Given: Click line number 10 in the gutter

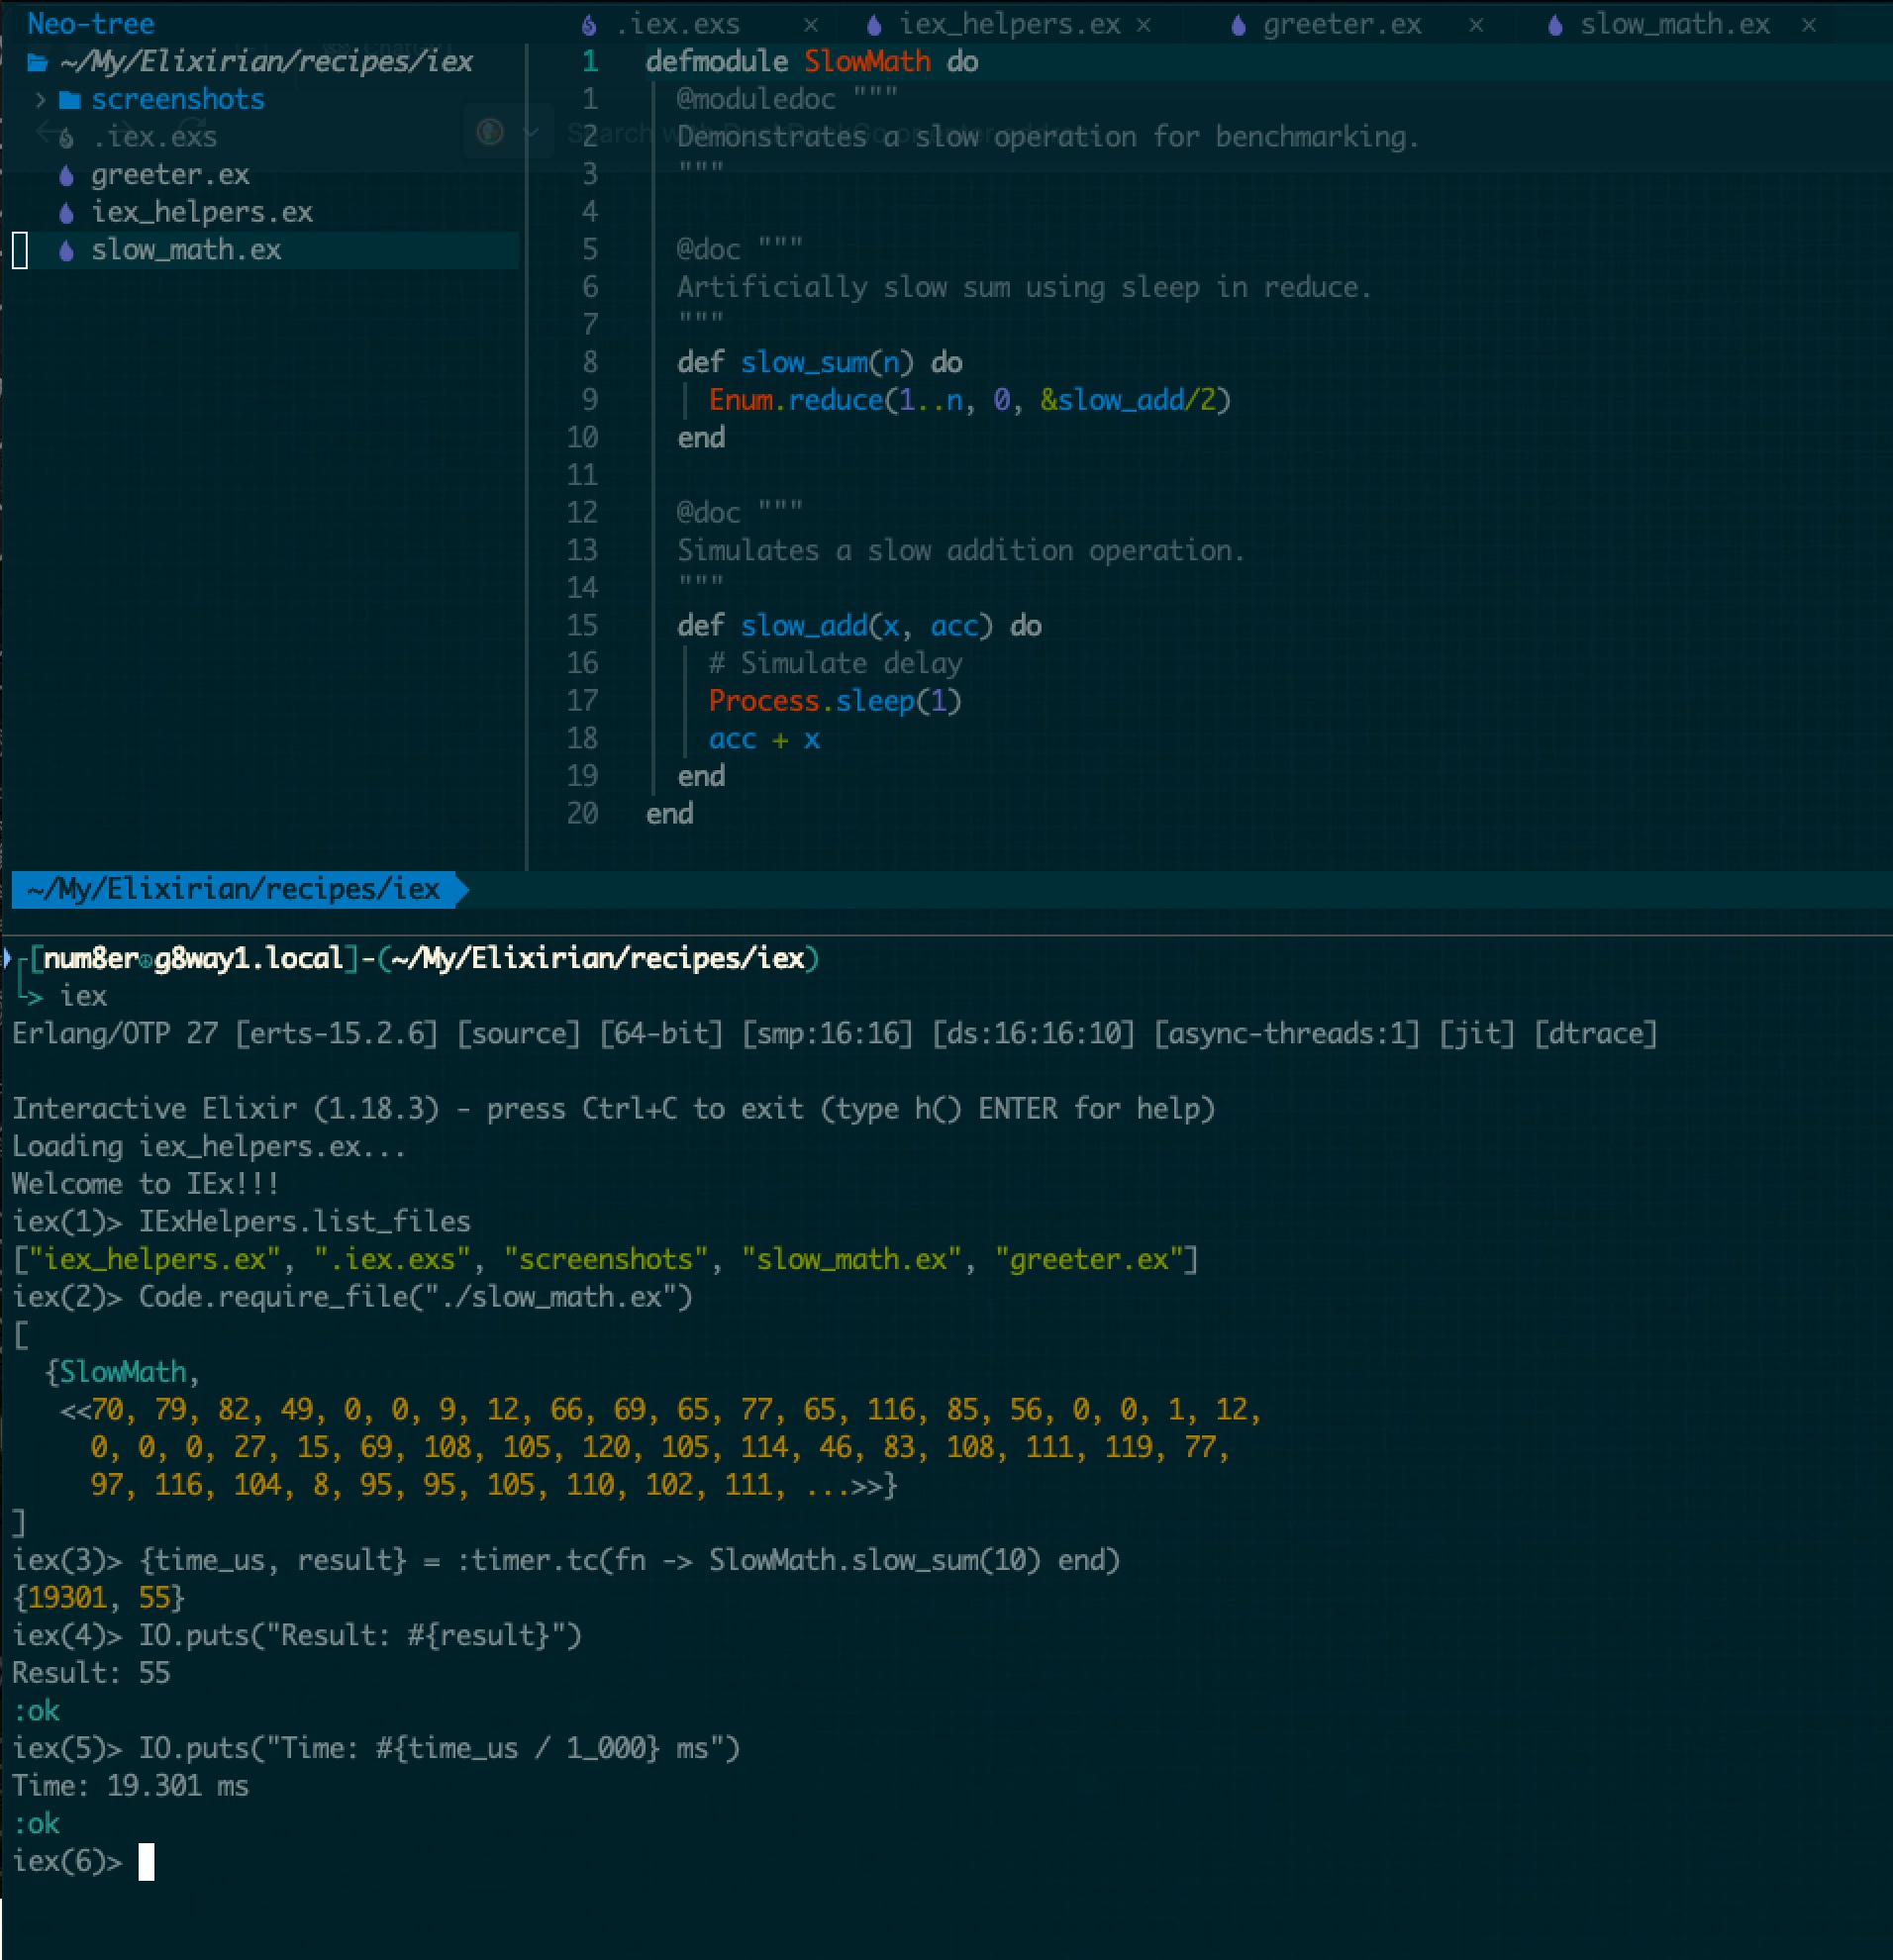Looking at the screenshot, I should point(582,438).
